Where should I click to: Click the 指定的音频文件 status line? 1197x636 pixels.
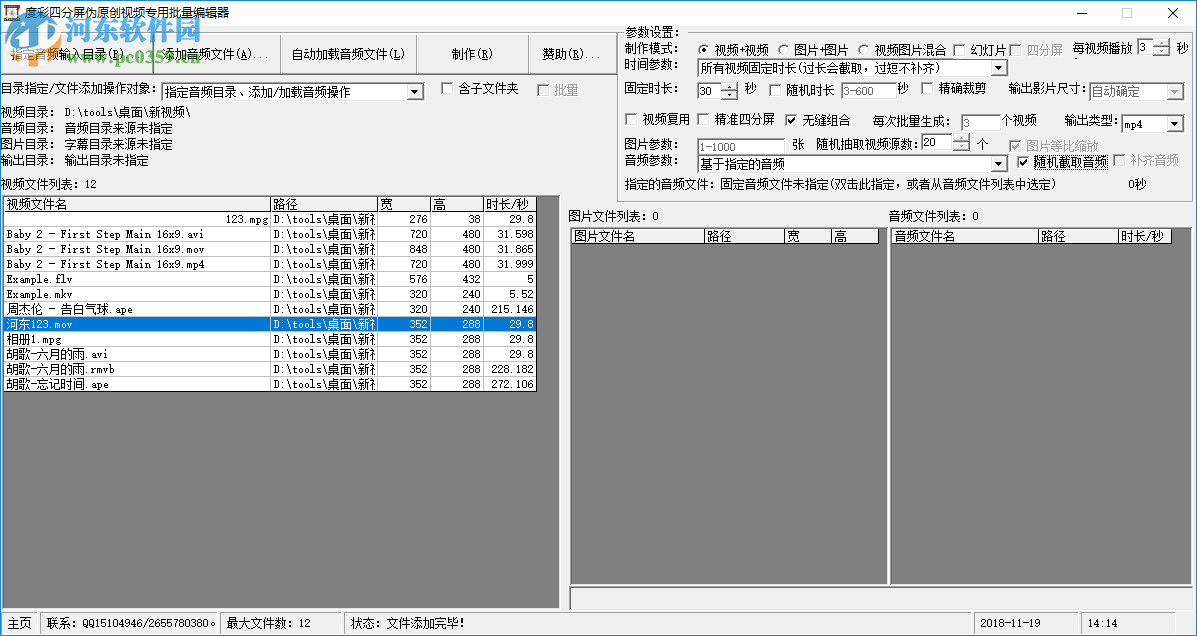click(840, 185)
